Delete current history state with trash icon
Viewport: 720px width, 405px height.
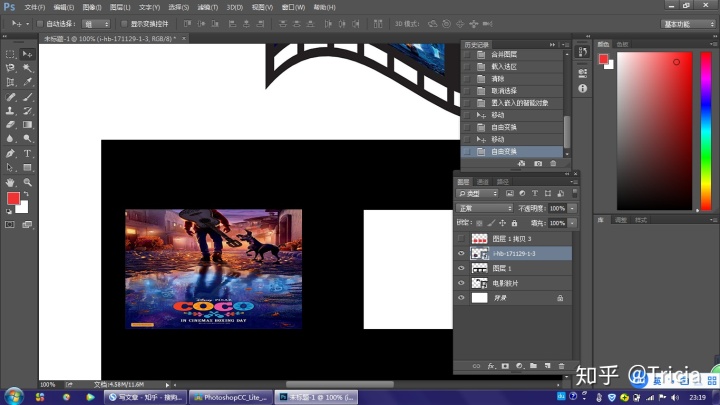553,163
